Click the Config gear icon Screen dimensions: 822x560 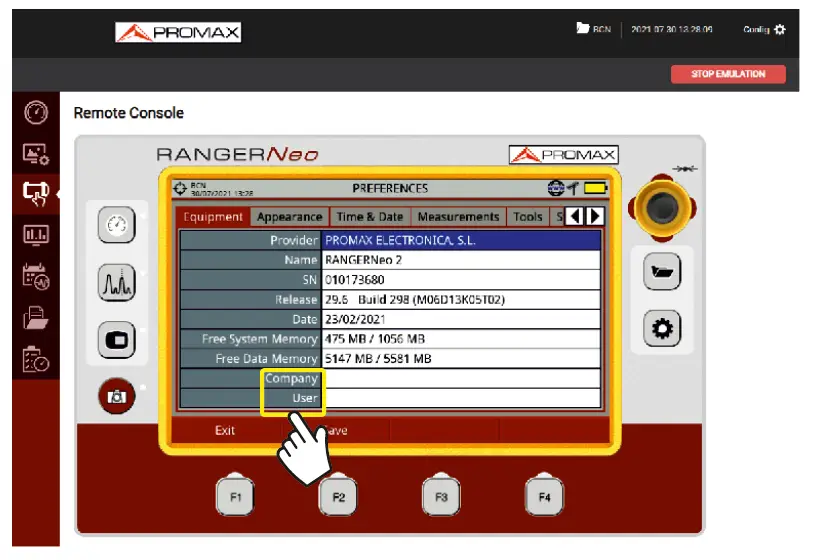(x=780, y=29)
